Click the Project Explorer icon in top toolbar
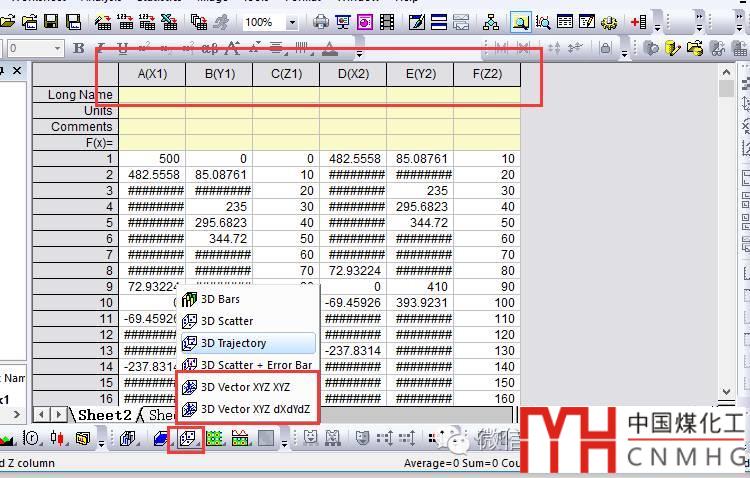Image resolution: width=750 pixels, height=478 pixels. point(491,21)
